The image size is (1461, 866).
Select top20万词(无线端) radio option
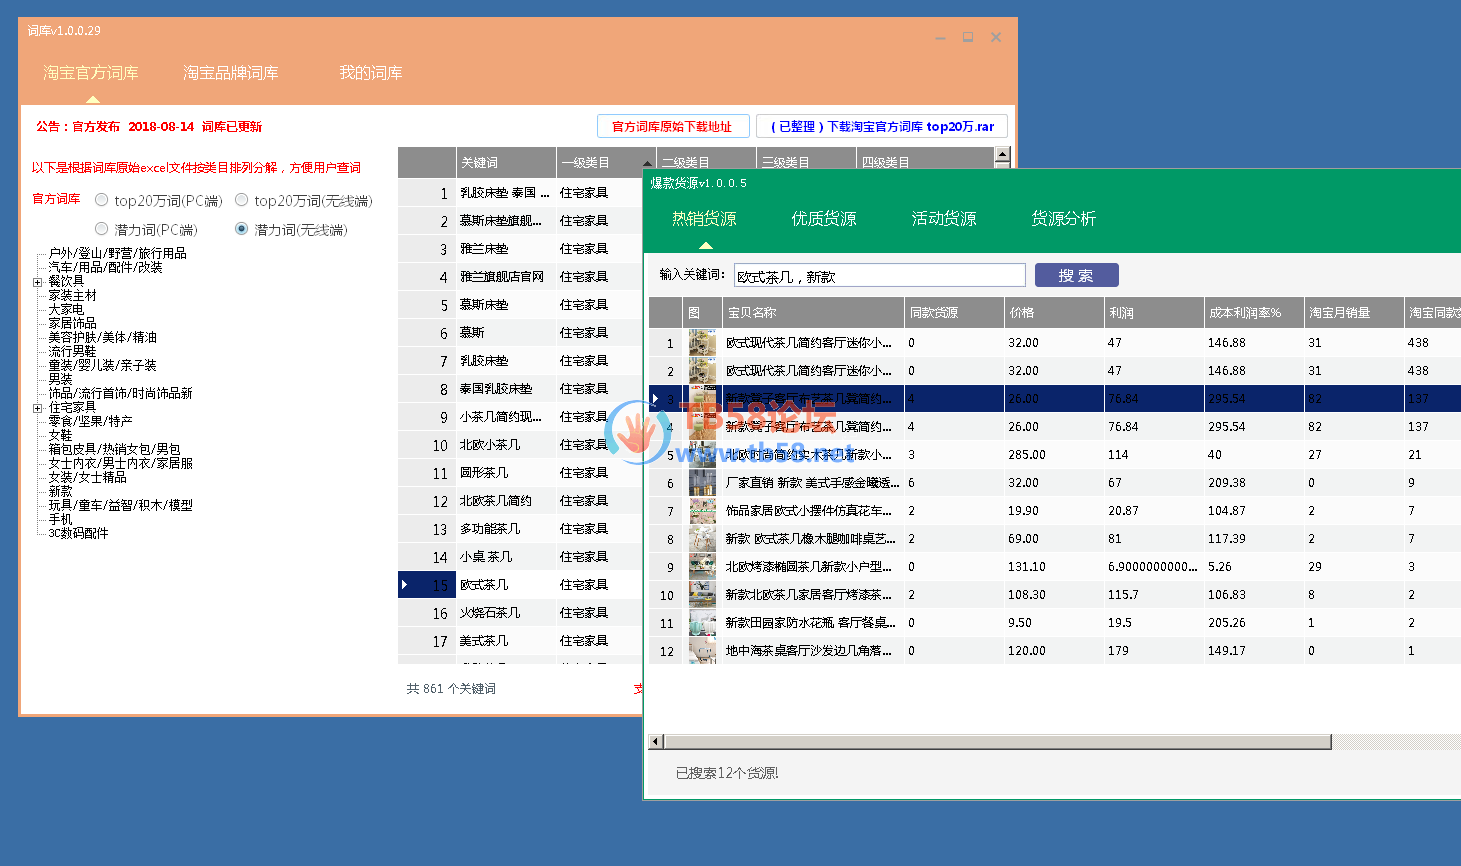242,200
